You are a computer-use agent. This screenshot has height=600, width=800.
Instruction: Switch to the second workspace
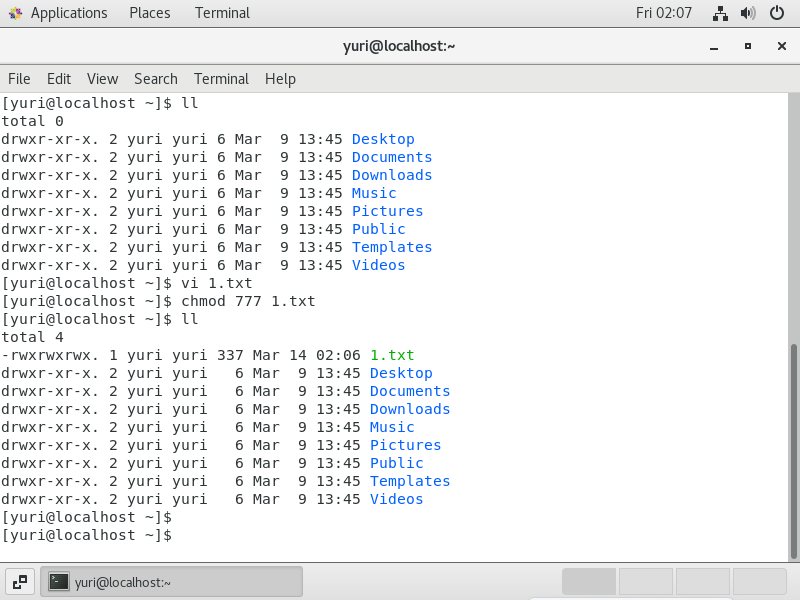(645, 581)
